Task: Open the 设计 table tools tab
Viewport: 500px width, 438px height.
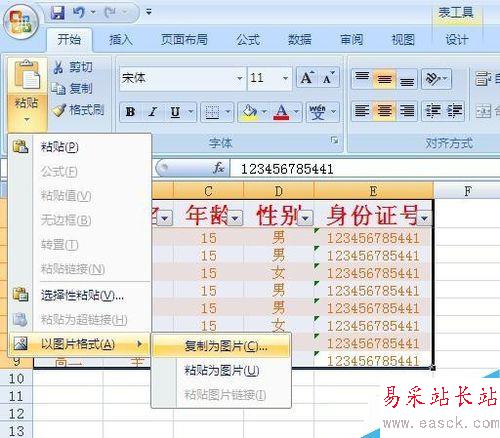Action: tap(457, 40)
